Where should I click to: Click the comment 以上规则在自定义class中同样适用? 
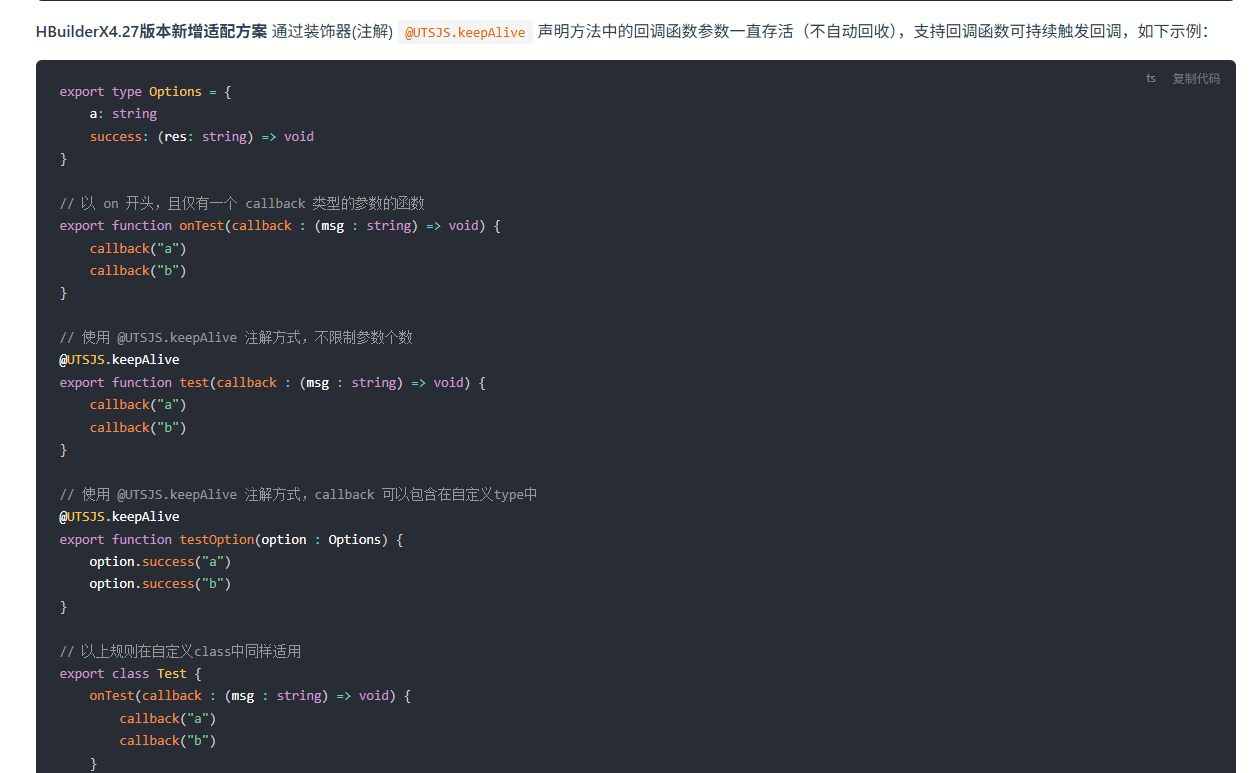(x=180, y=652)
